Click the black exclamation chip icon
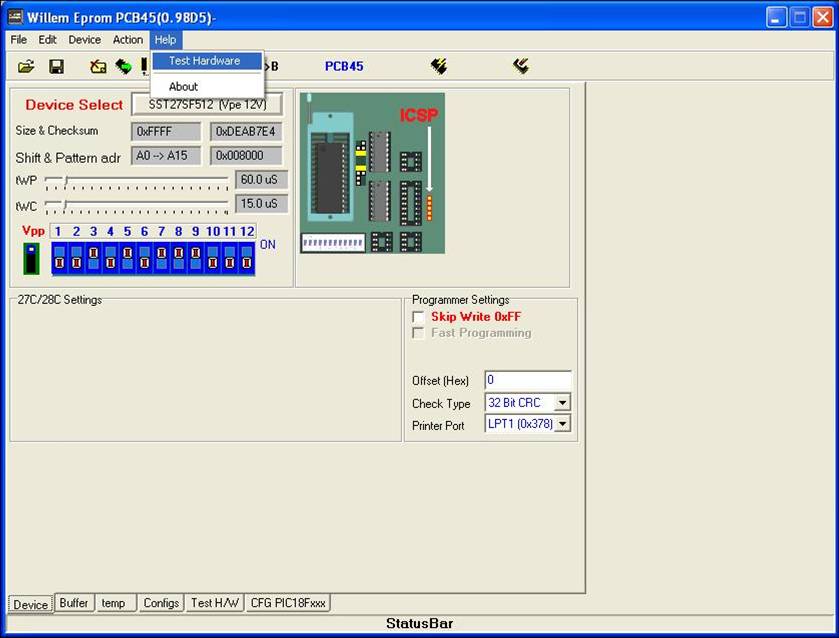The image size is (839, 638). [144, 66]
